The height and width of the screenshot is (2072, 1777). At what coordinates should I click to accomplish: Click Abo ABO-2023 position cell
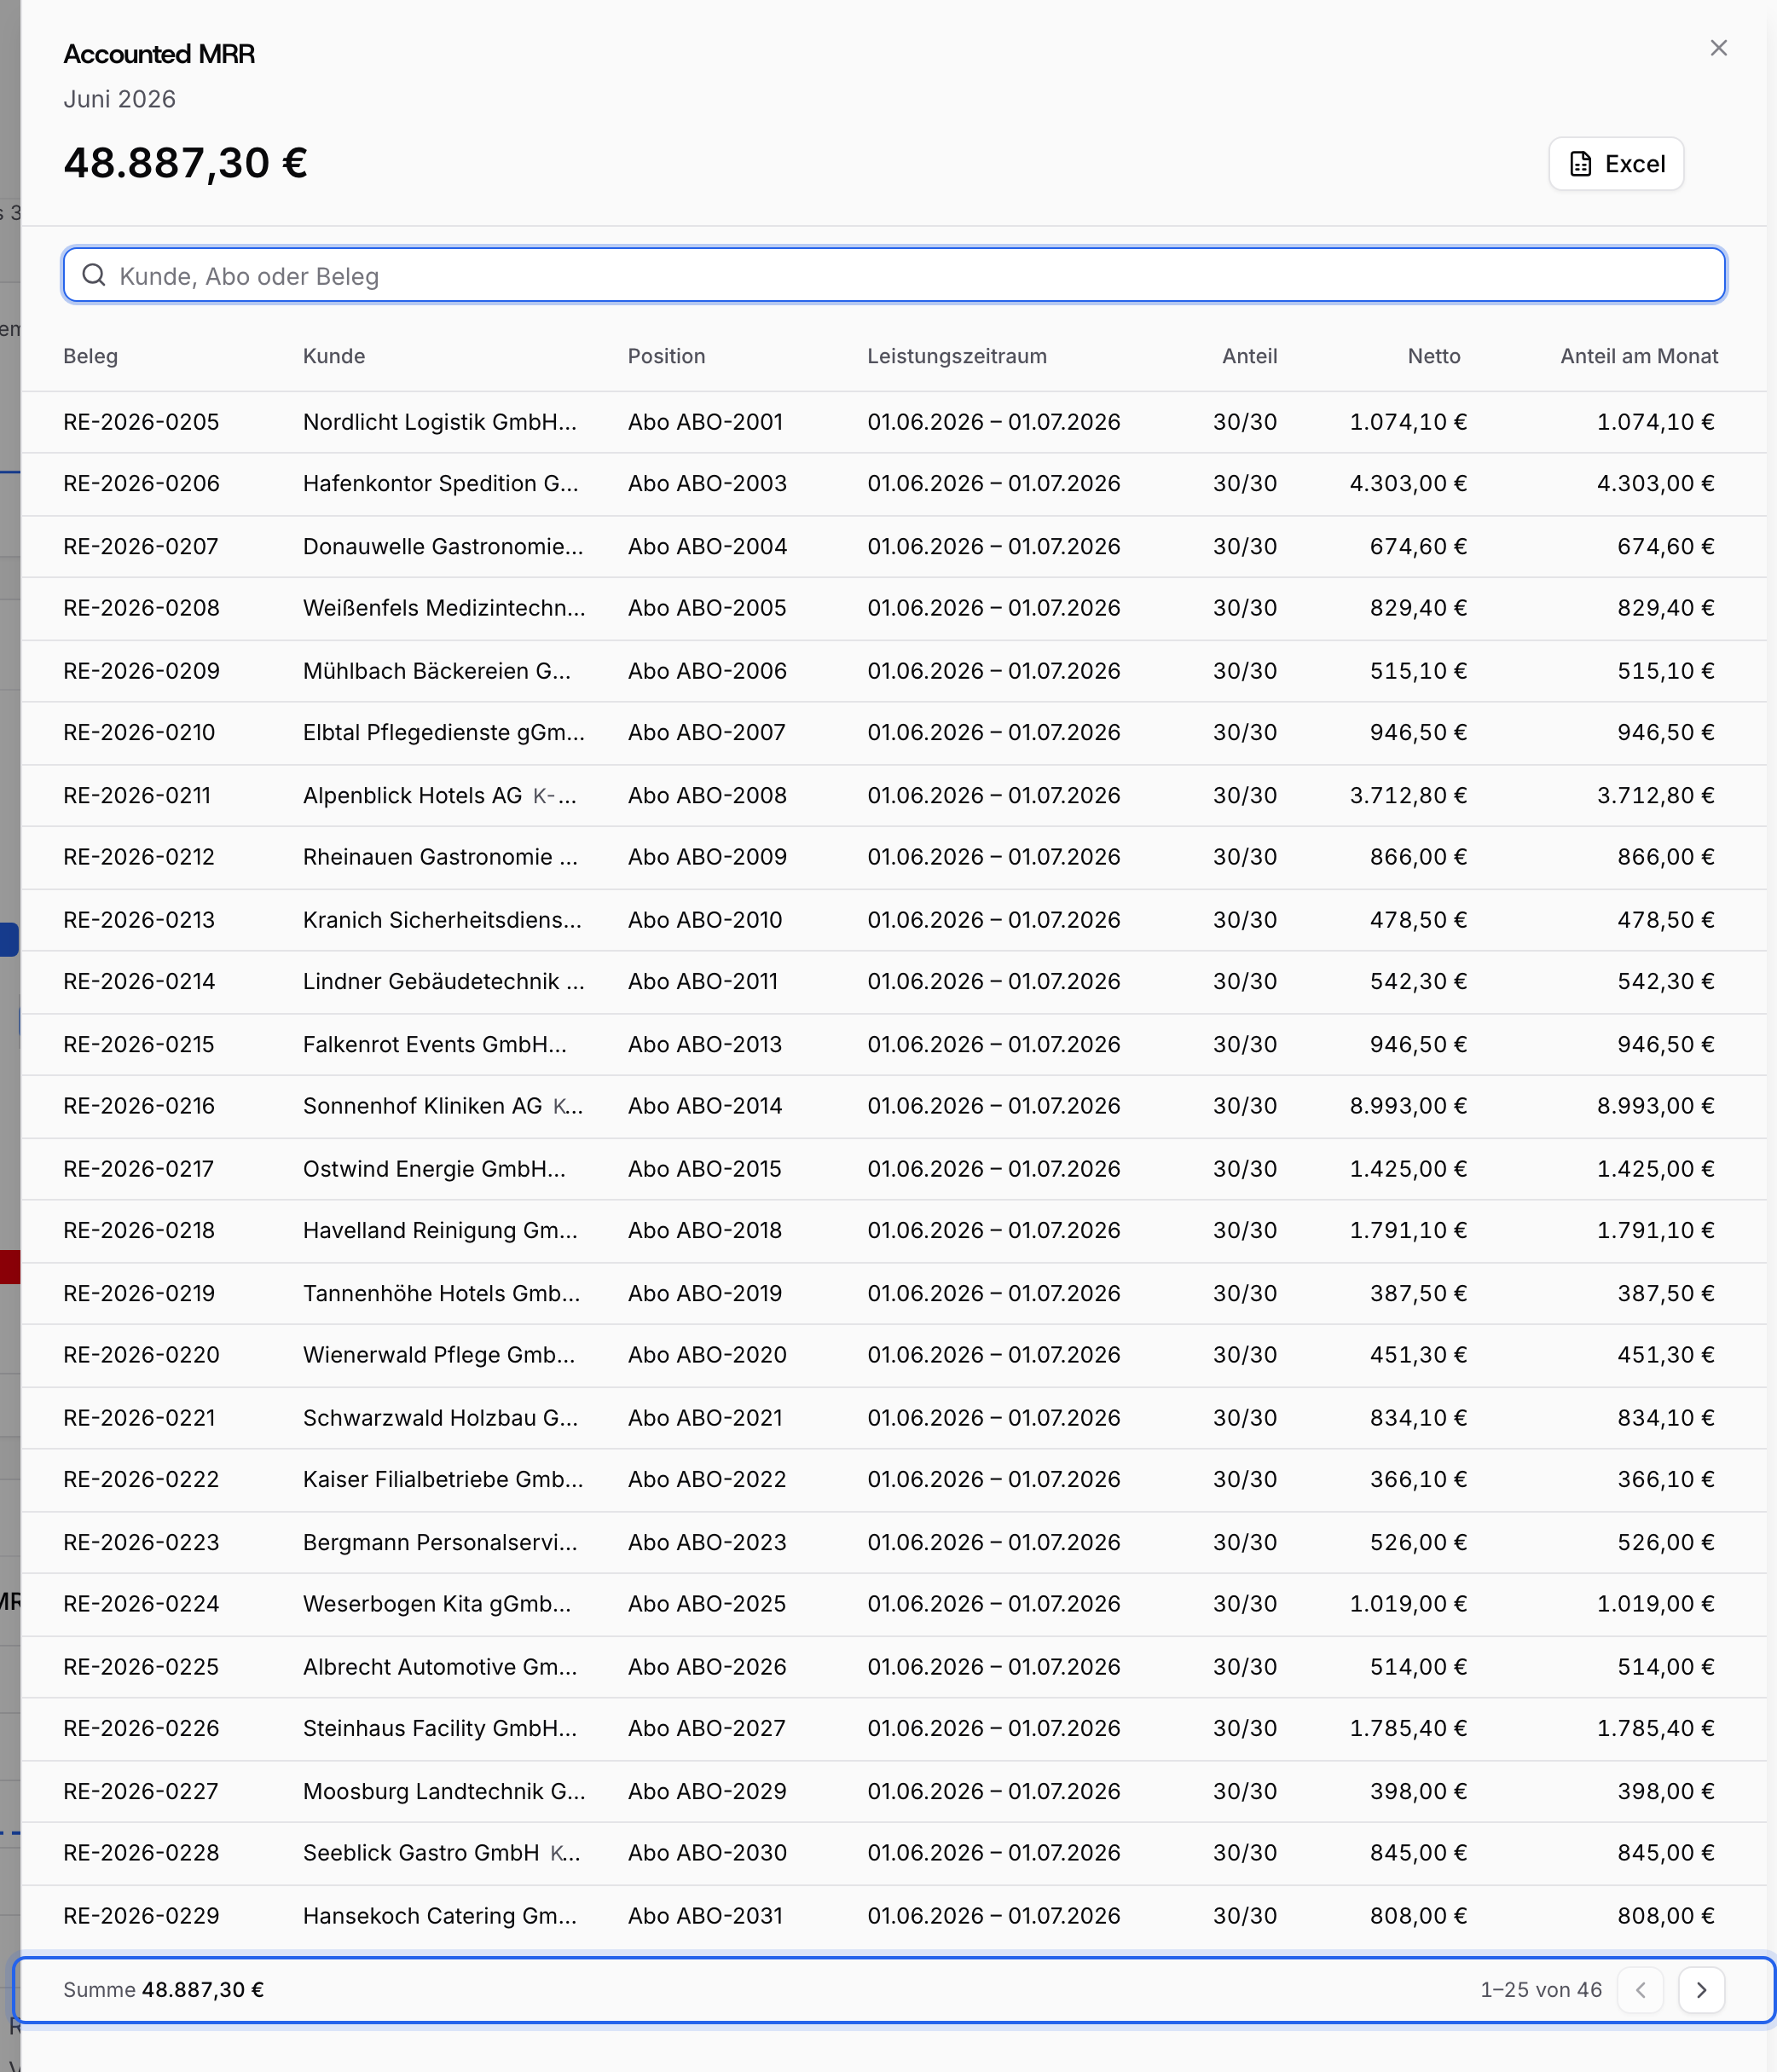coord(707,1543)
